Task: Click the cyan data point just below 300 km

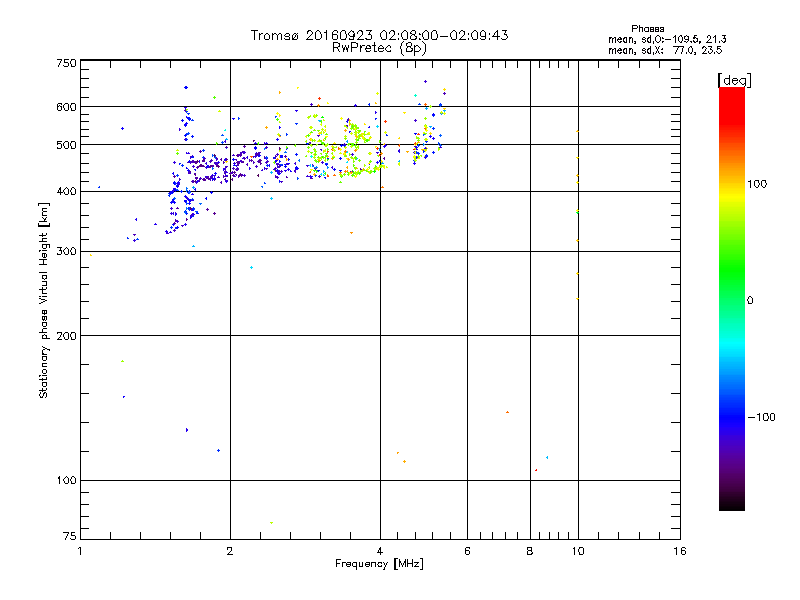Action: pyautogui.click(x=252, y=268)
